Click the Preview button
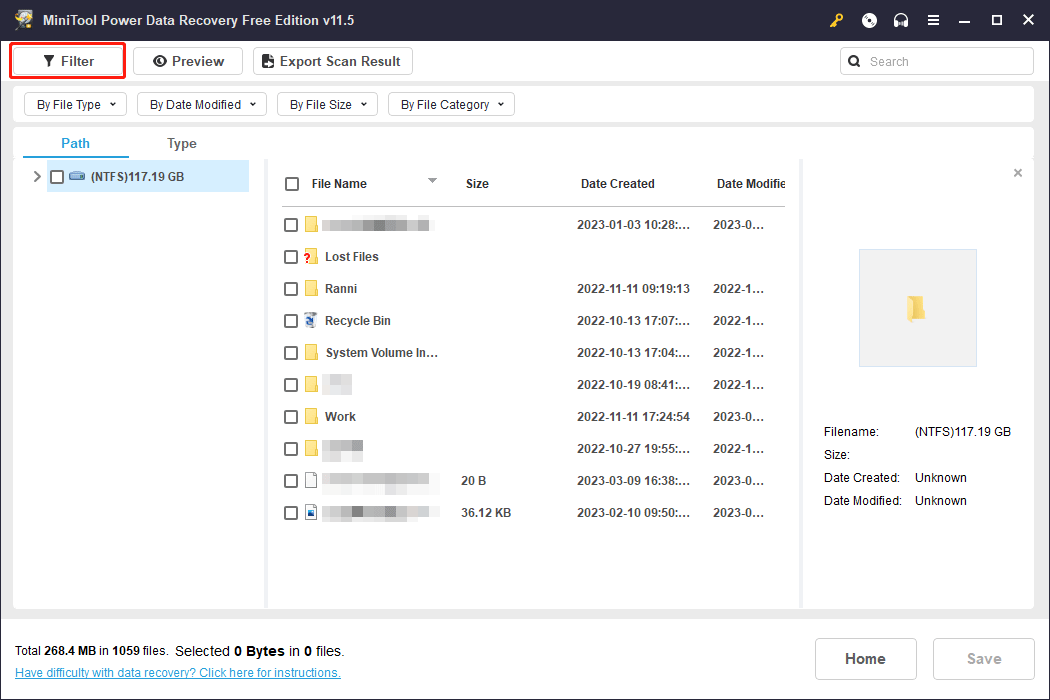1050x700 pixels. (x=188, y=61)
